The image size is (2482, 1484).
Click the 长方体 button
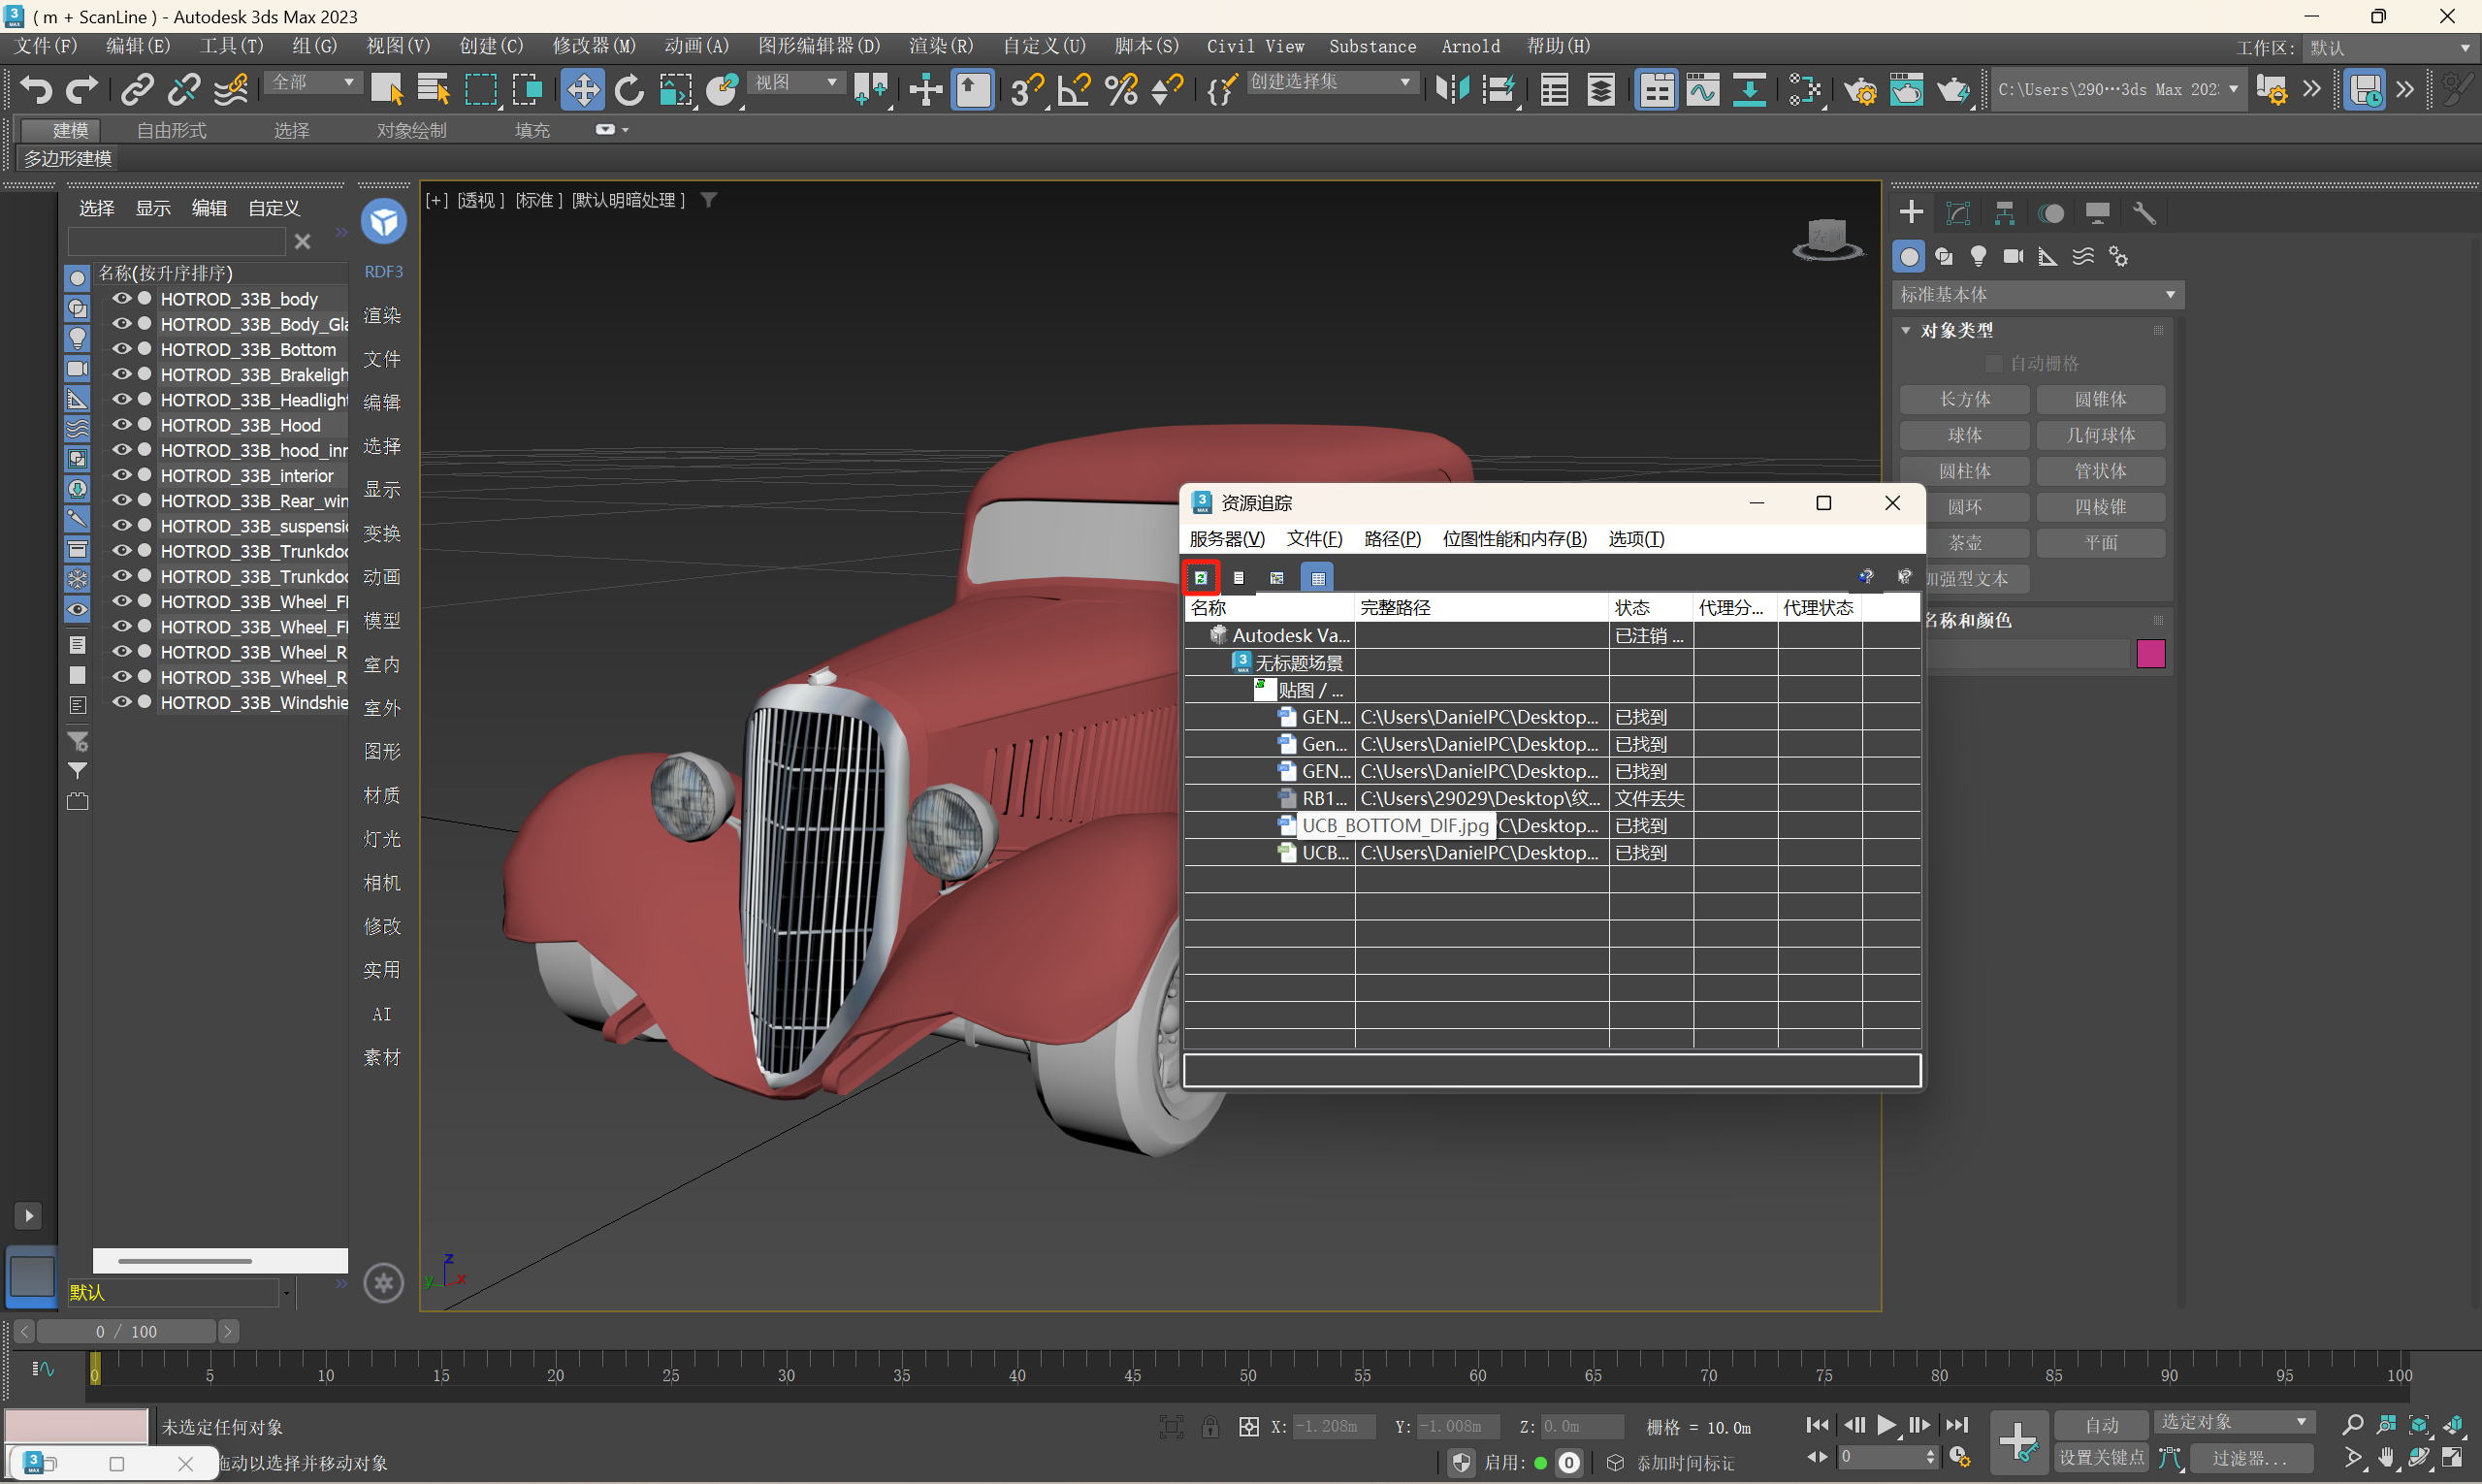point(1964,400)
